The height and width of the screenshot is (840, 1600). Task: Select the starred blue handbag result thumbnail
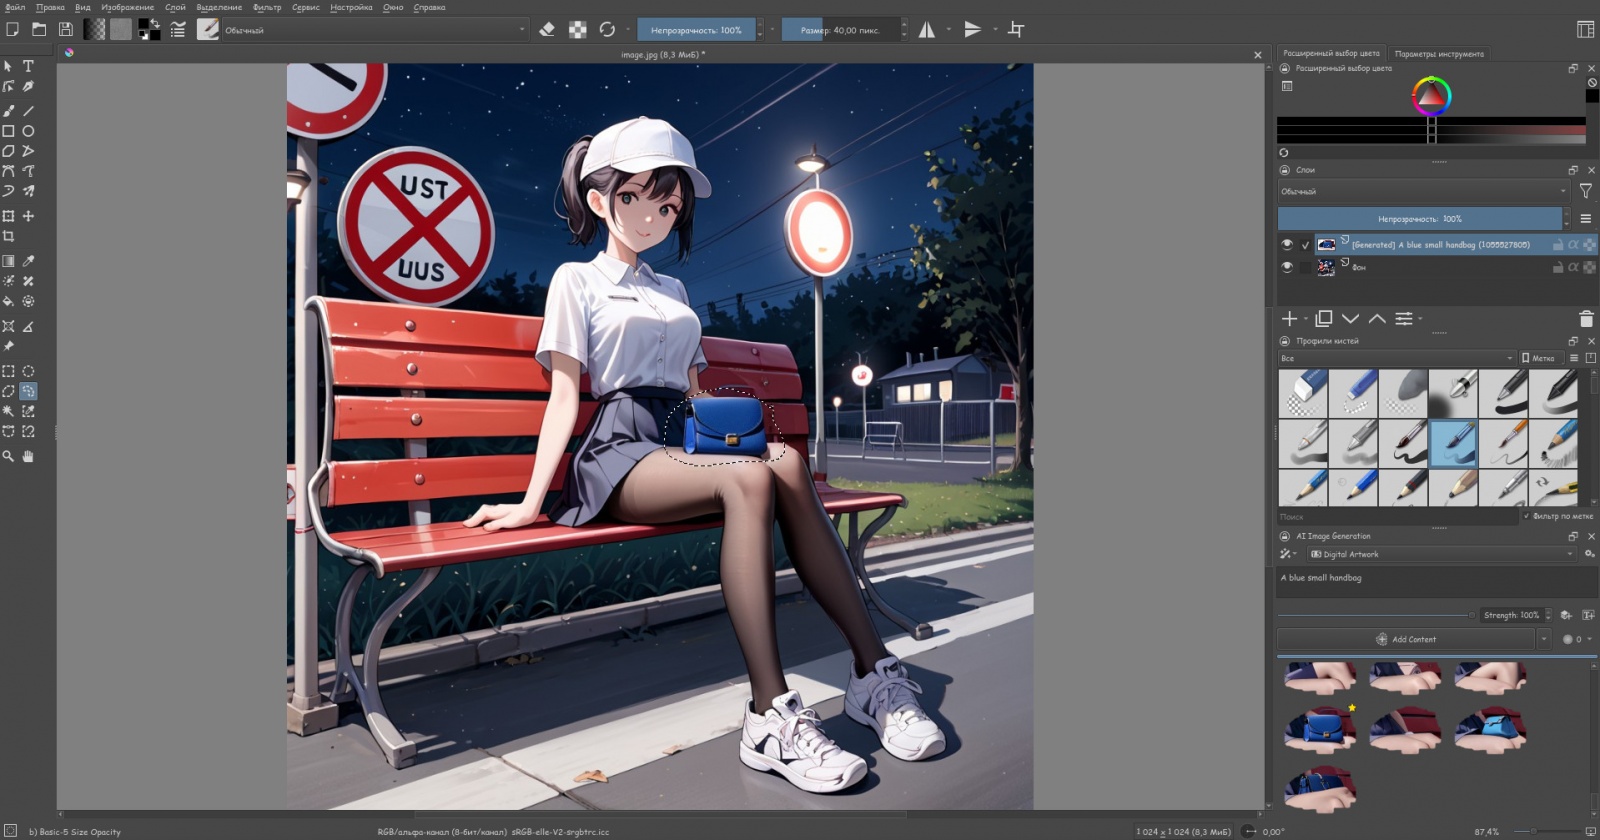pyautogui.click(x=1320, y=729)
